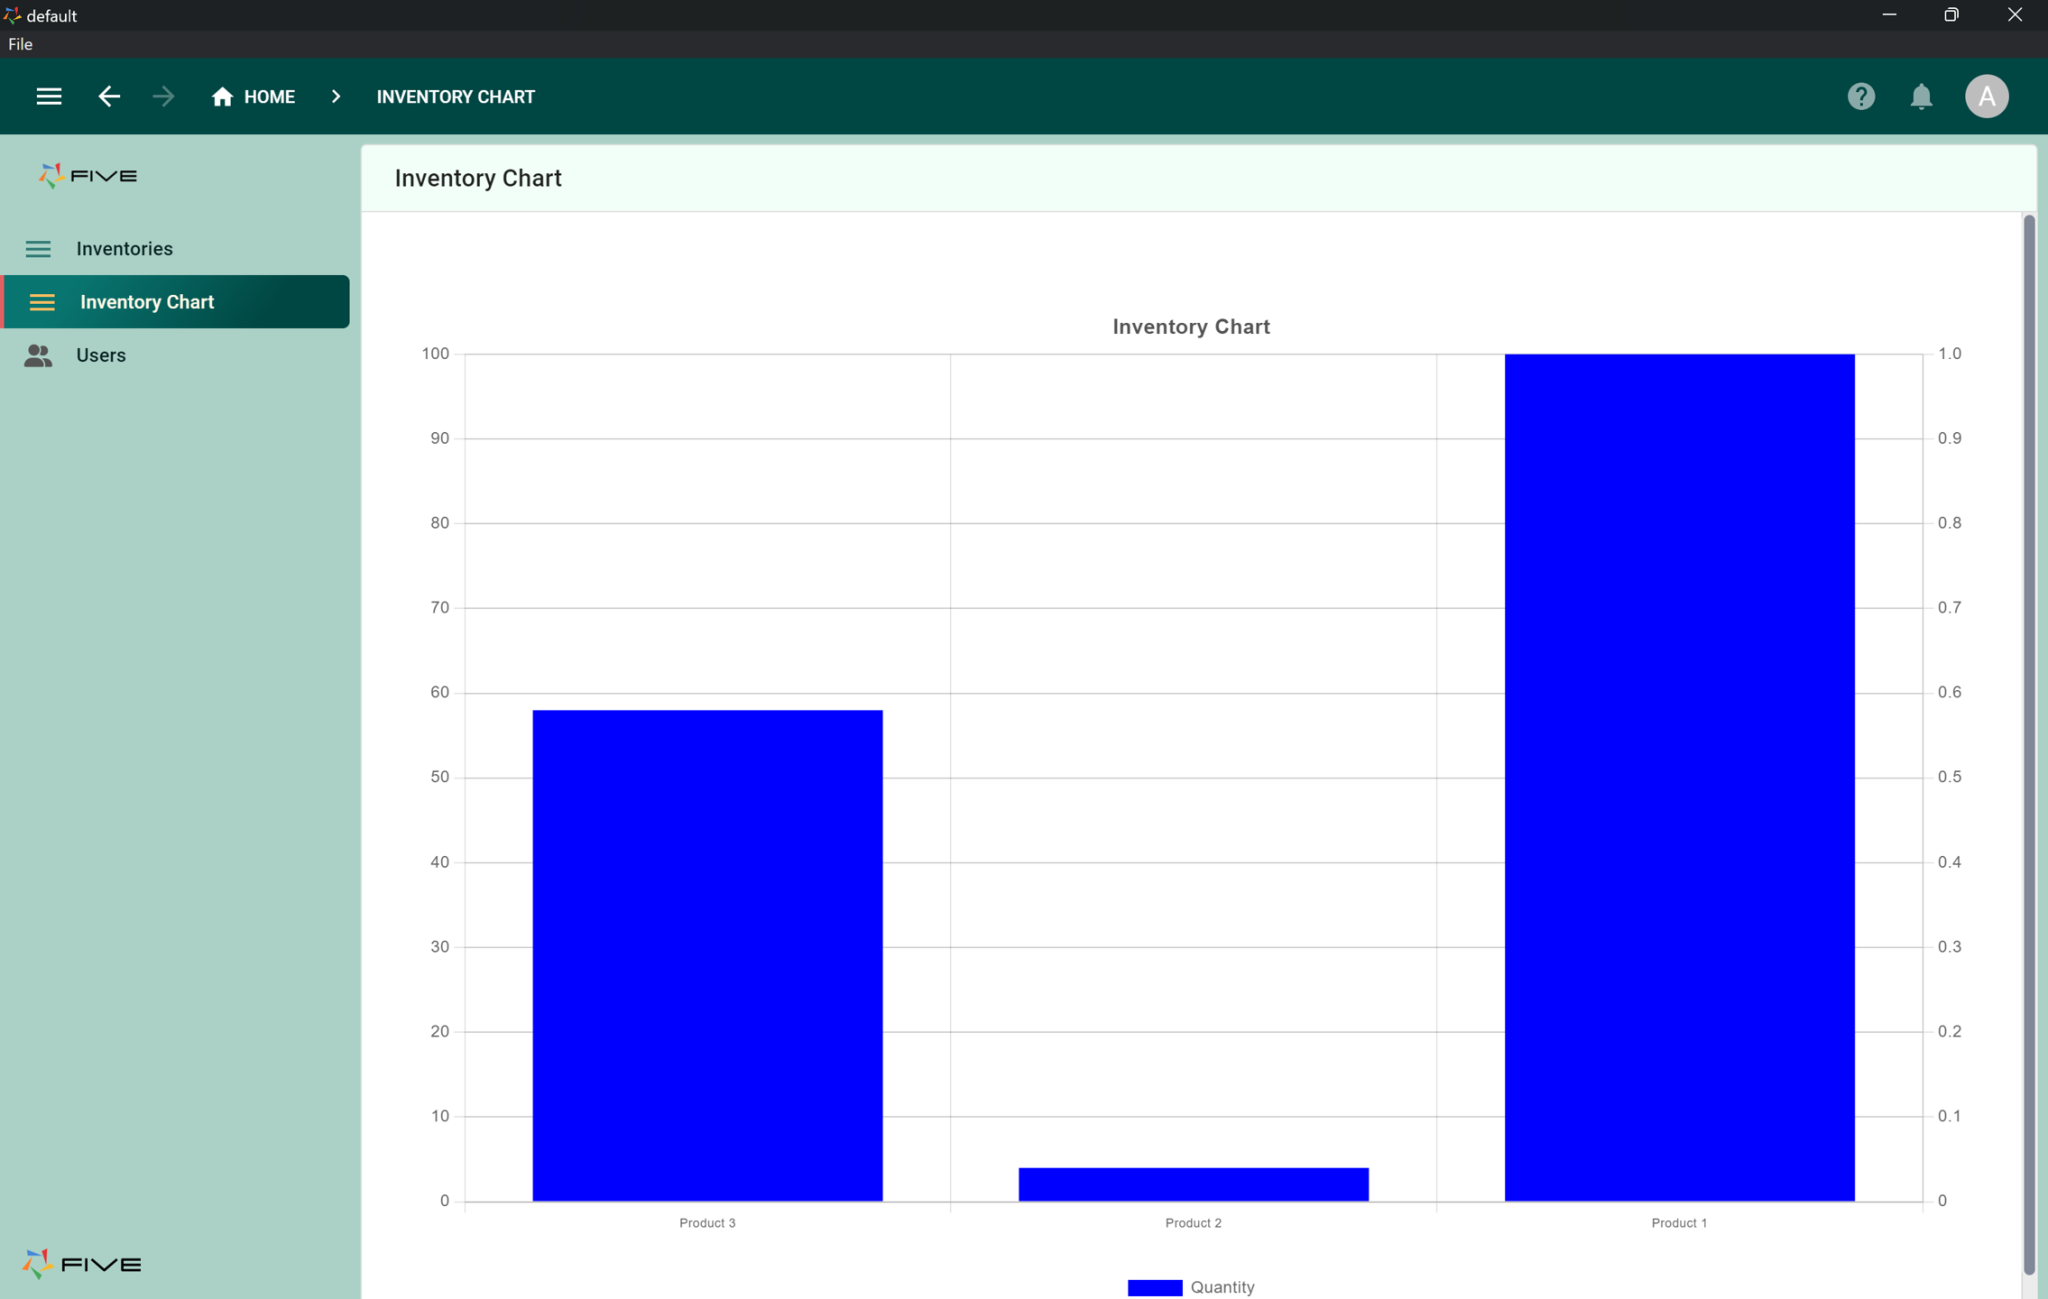Screen dimensions: 2048x1299
Task: Switch to the Inventories sidebar item
Action: click(x=124, y=248)
